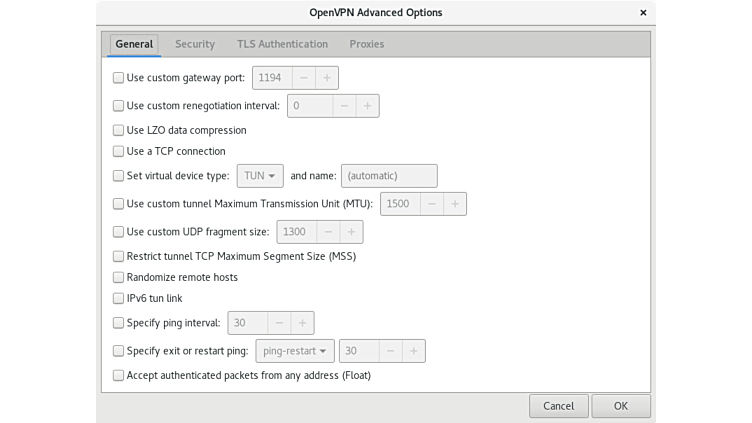Click the plus button for gateway port
Image resolution: width=752 pixels, height=423 pixels.
pyautogui.click(x=327, y=78)
